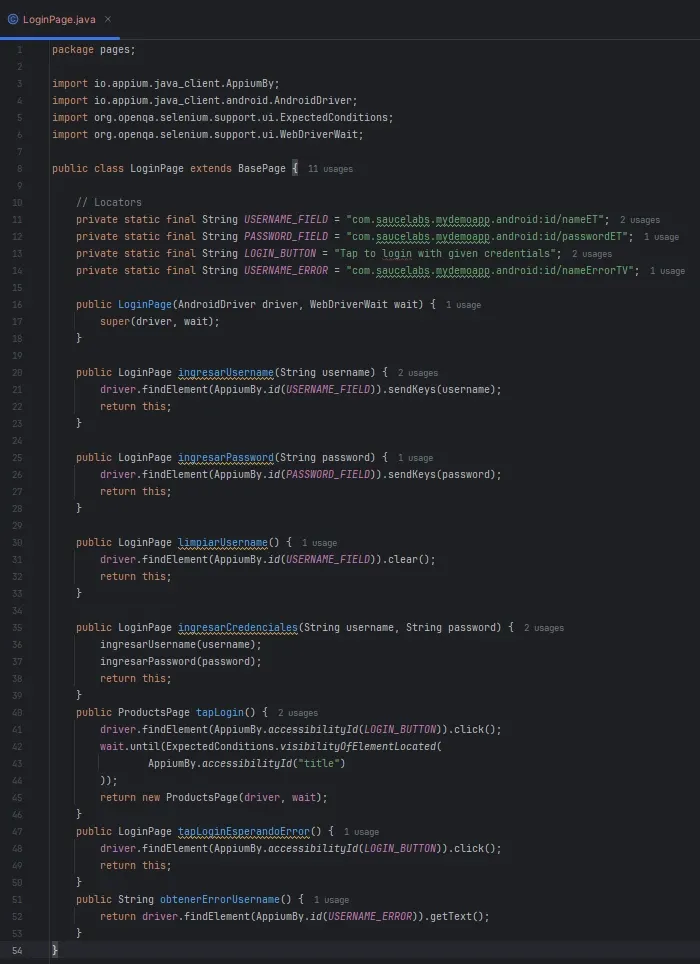
Task: Click line number 8 in the gutter
Action: point(20,168)
